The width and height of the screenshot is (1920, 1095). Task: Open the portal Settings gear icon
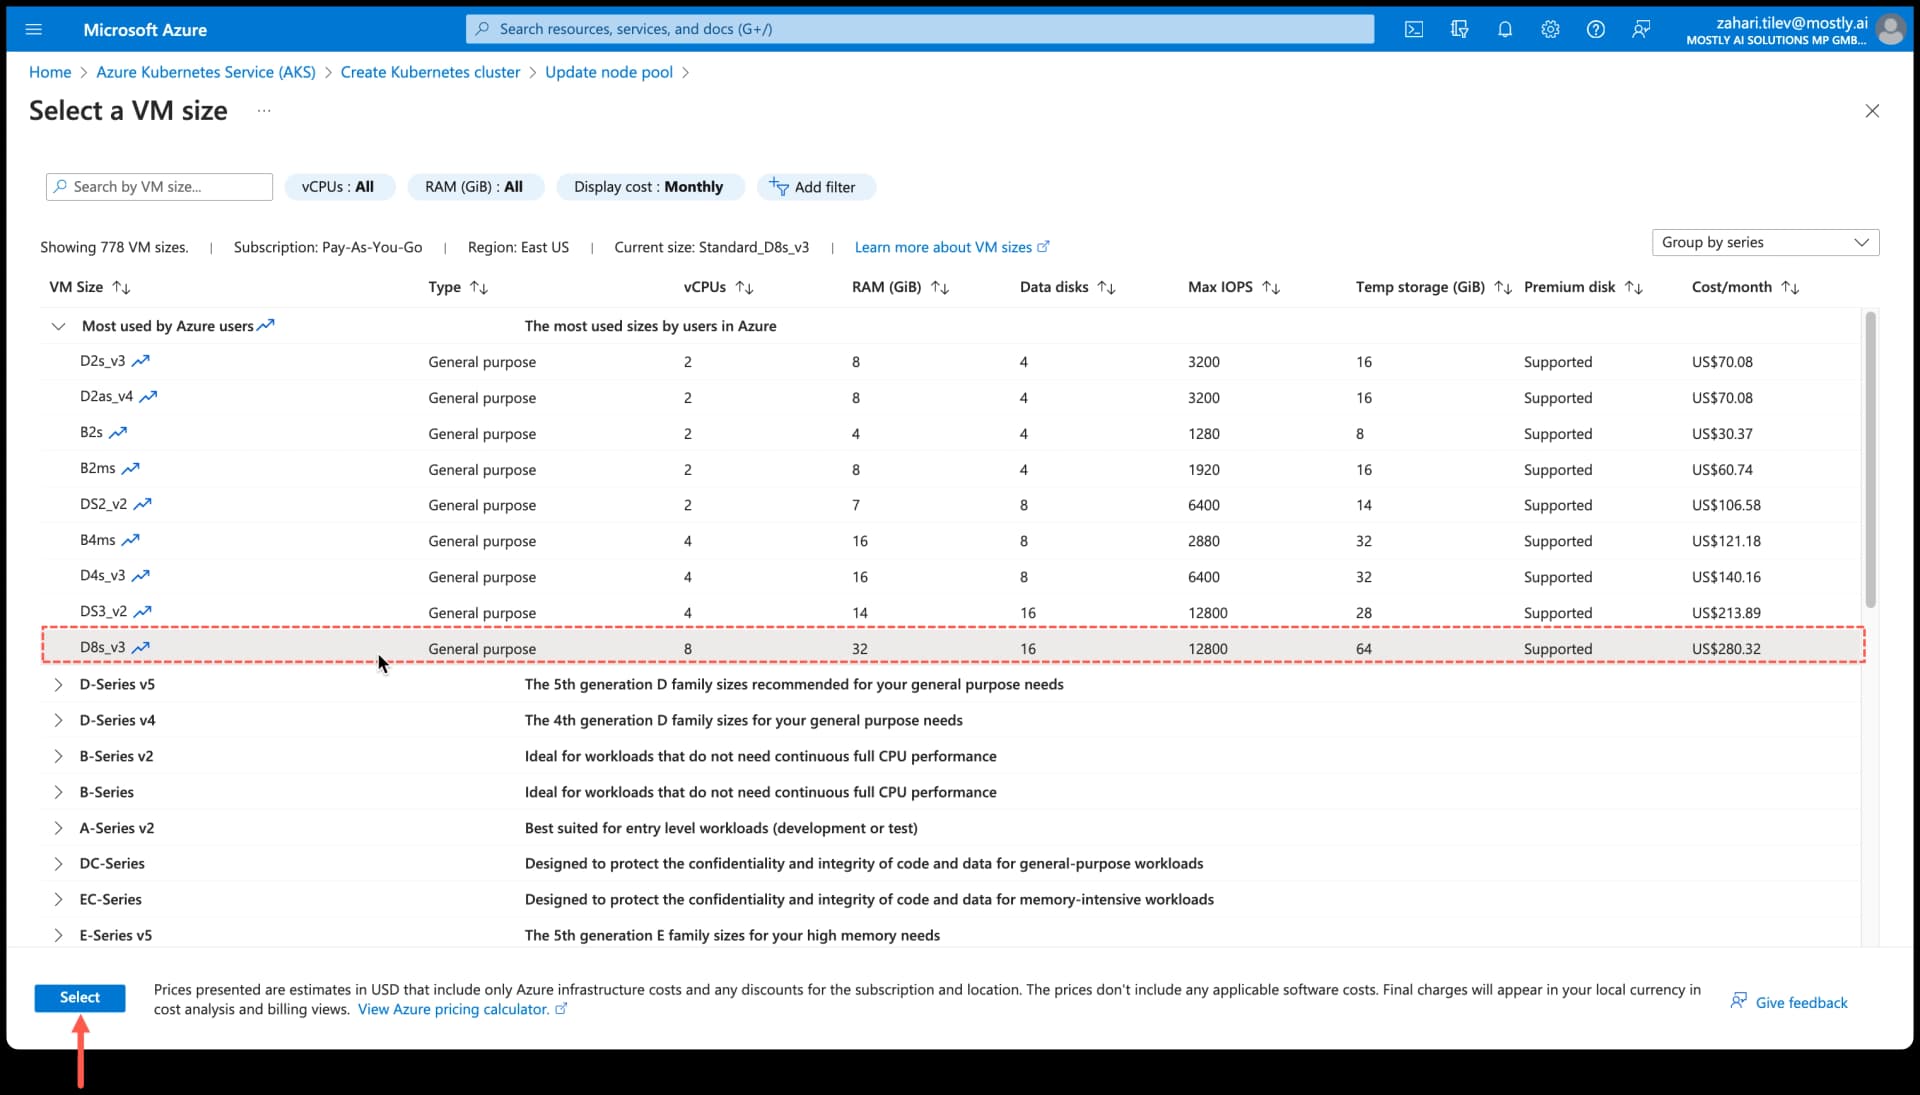1550,29
